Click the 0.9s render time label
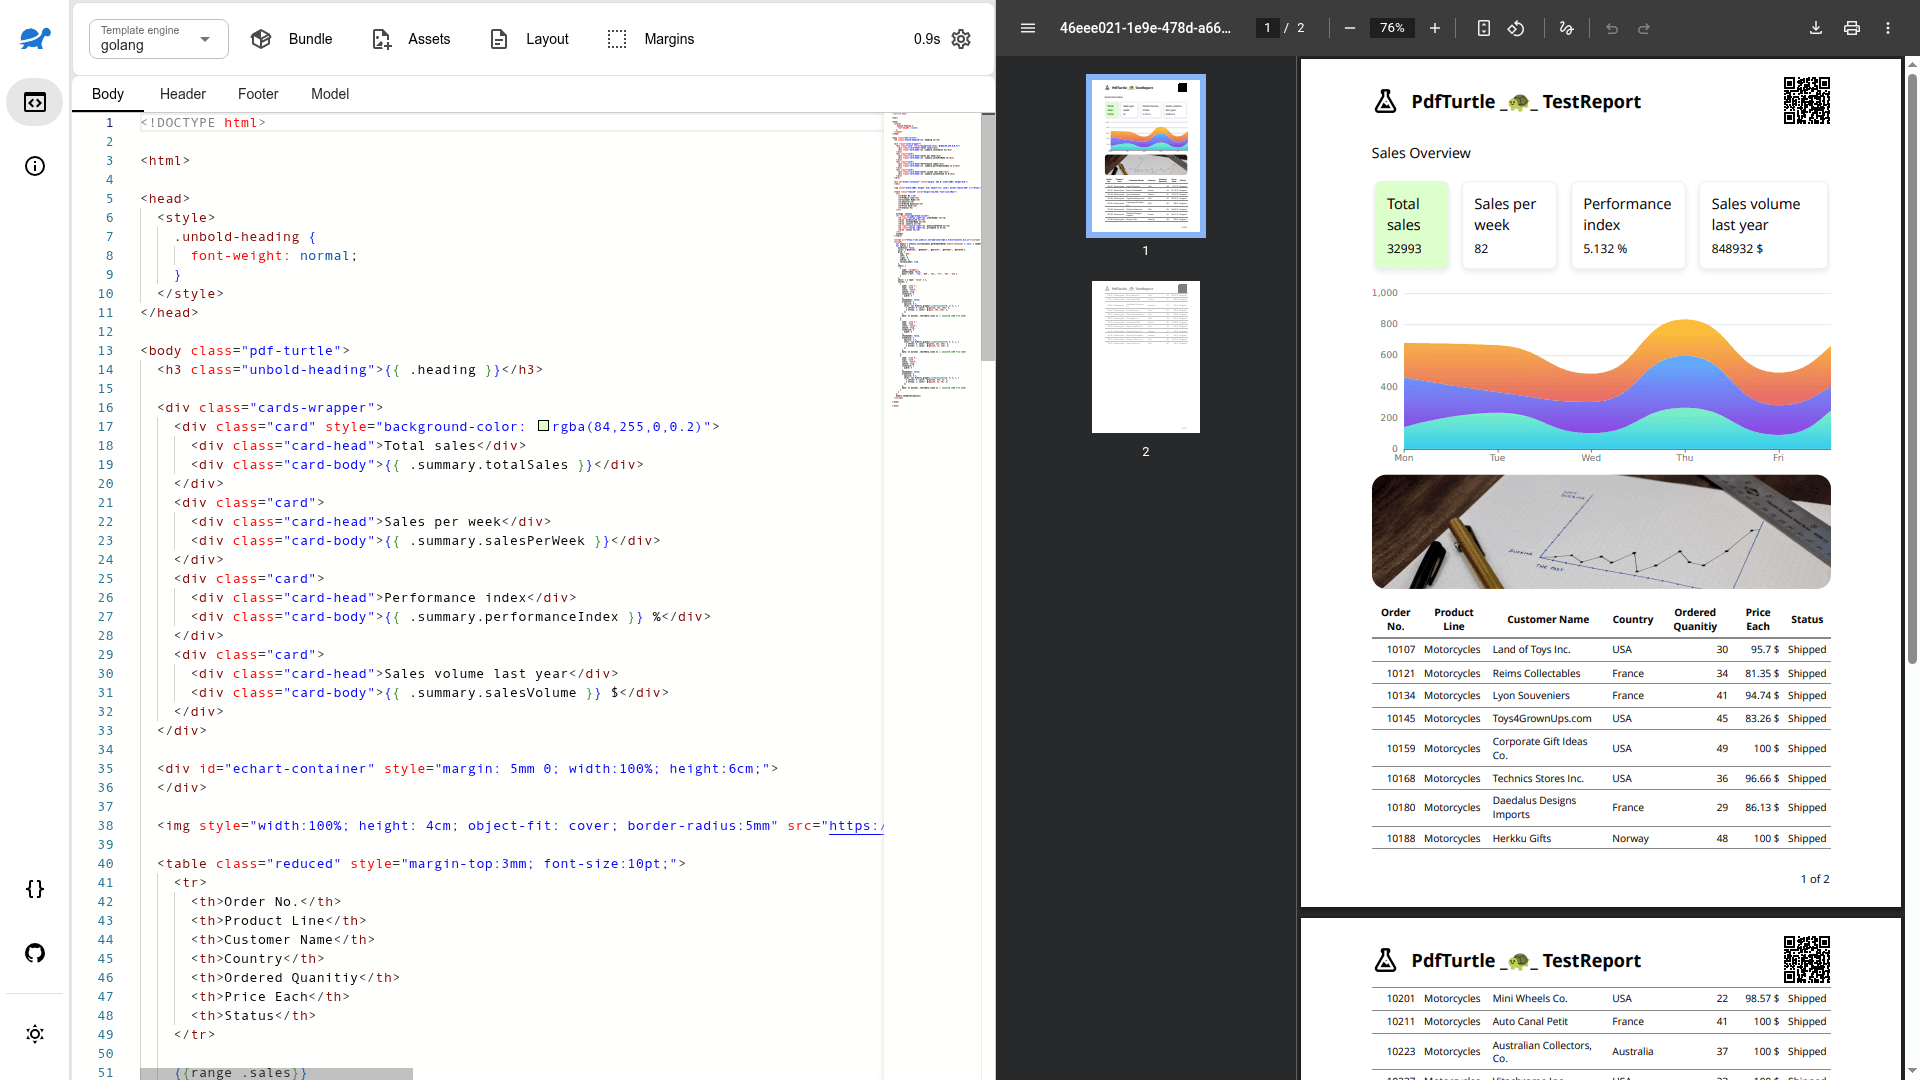 (926, 39)
